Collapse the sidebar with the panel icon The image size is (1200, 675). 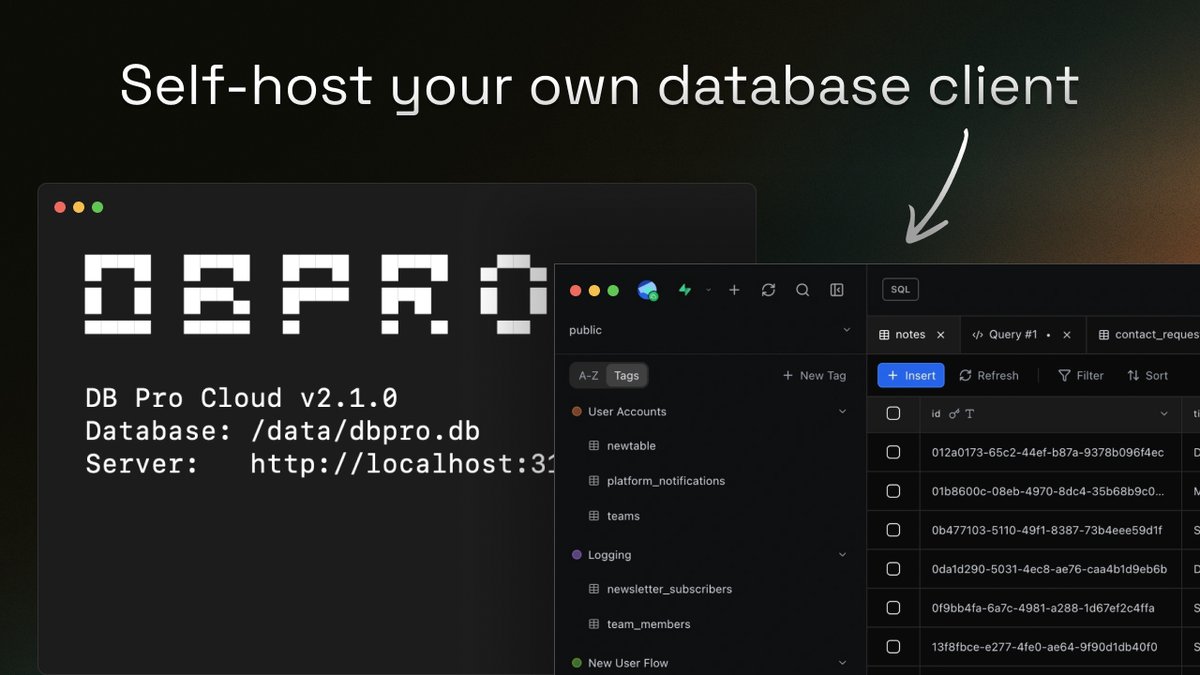pos(837,290)
